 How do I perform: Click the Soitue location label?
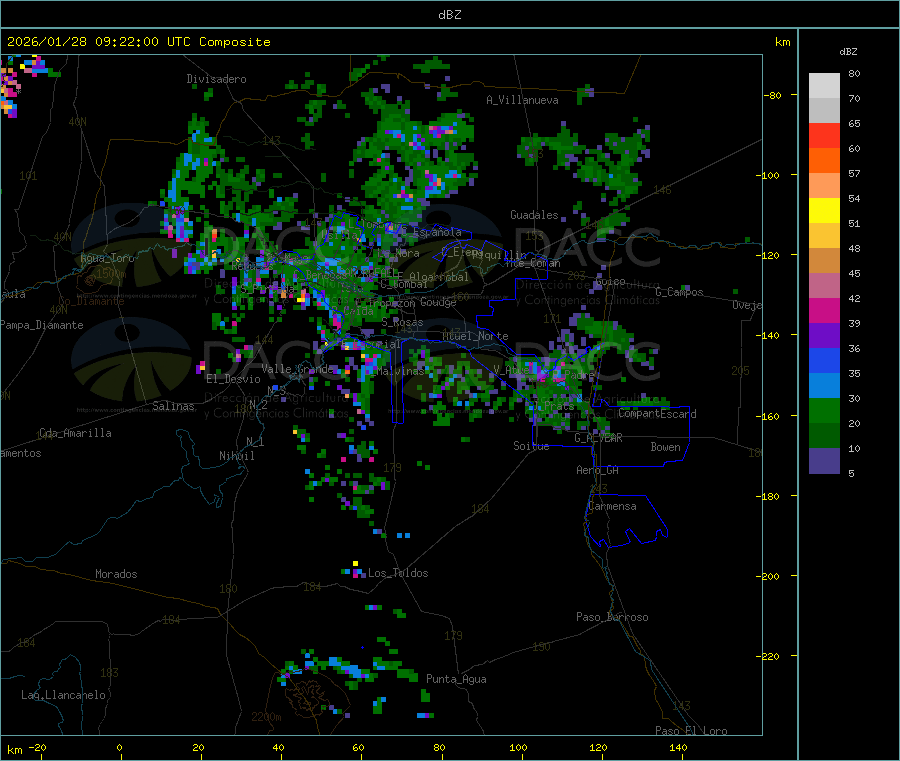(531, 446)
